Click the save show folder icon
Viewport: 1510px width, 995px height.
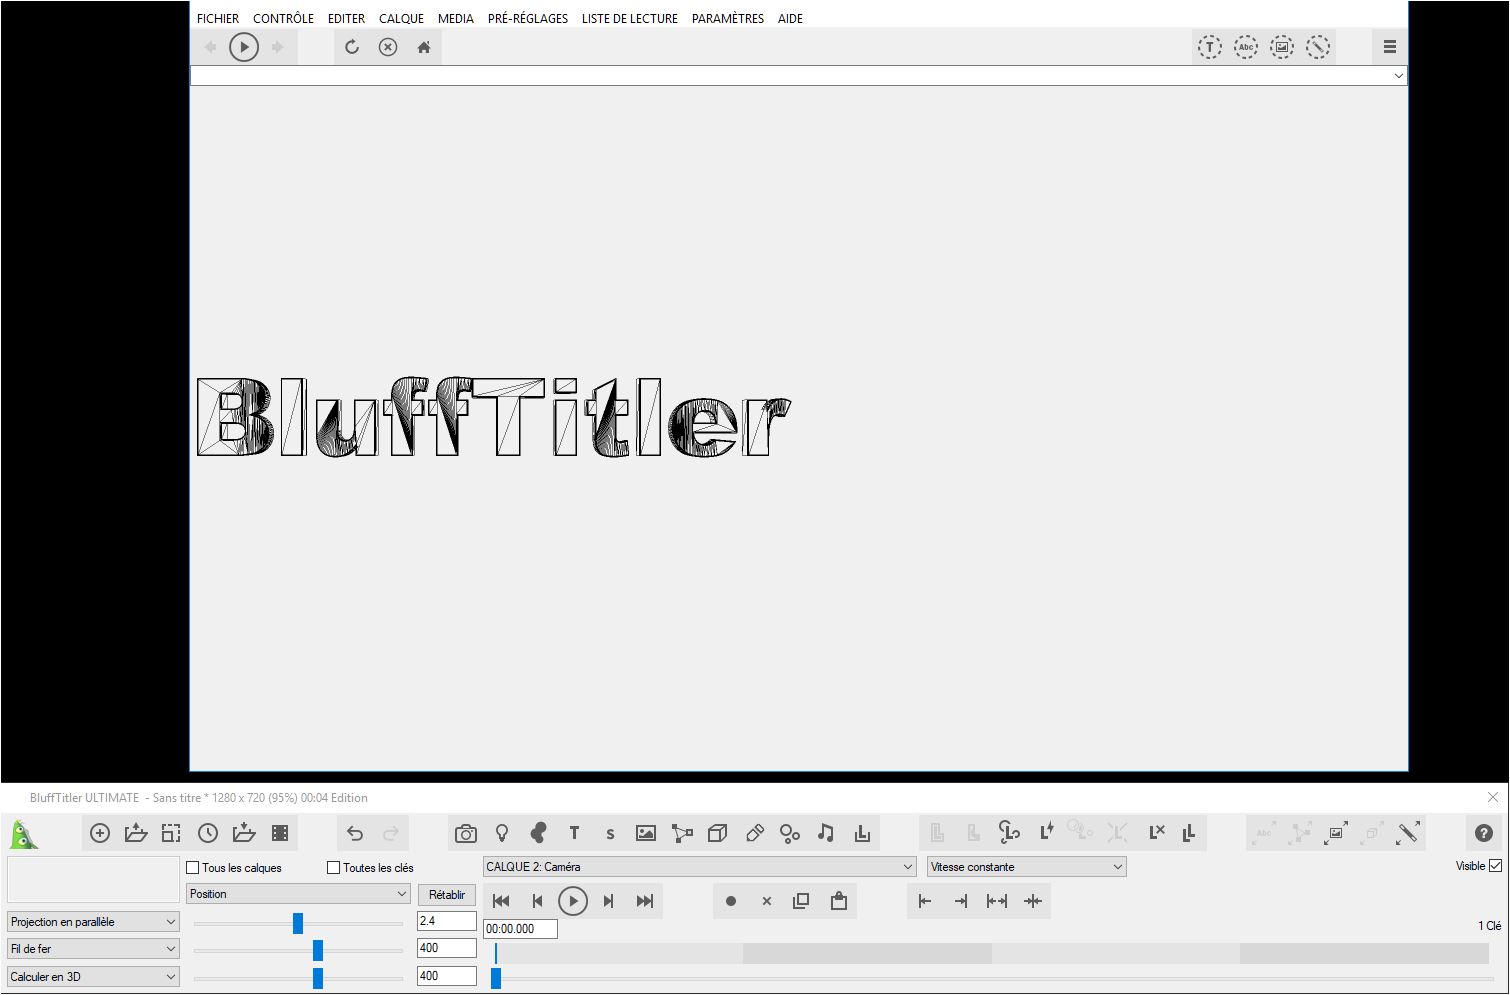click(x=244, y=833)
